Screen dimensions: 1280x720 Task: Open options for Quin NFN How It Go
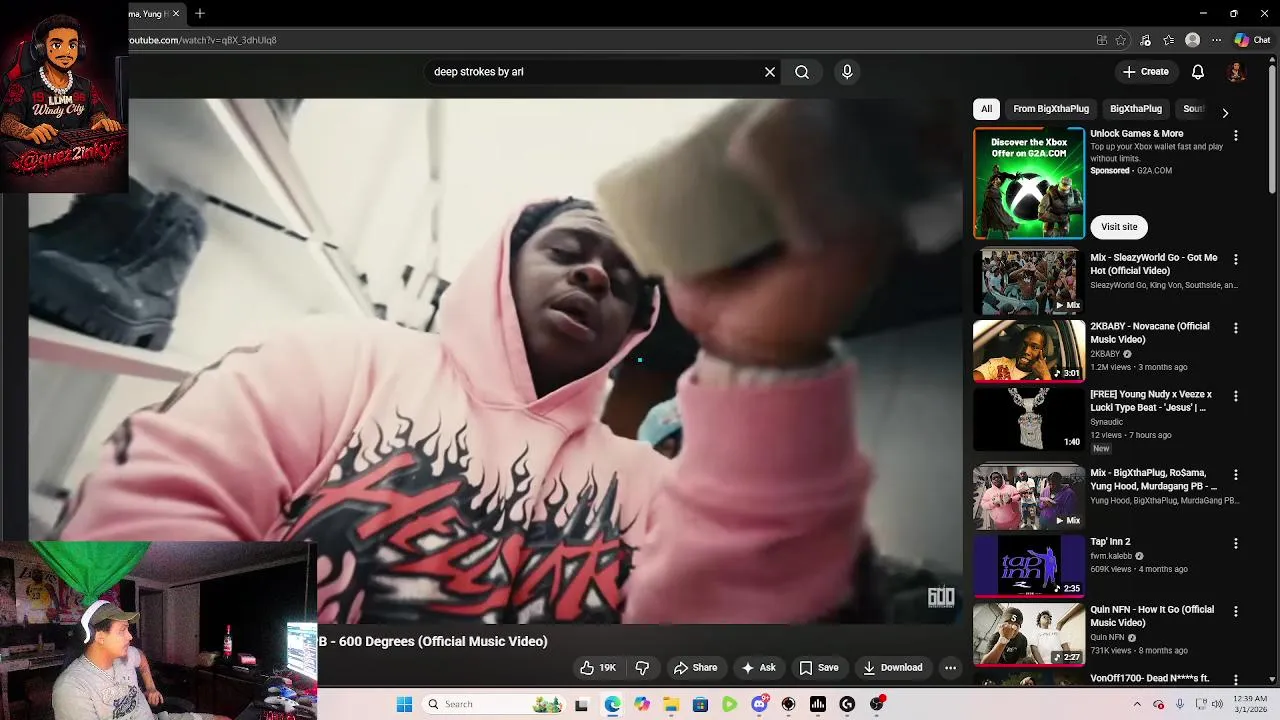click(x=1236, y=611)
